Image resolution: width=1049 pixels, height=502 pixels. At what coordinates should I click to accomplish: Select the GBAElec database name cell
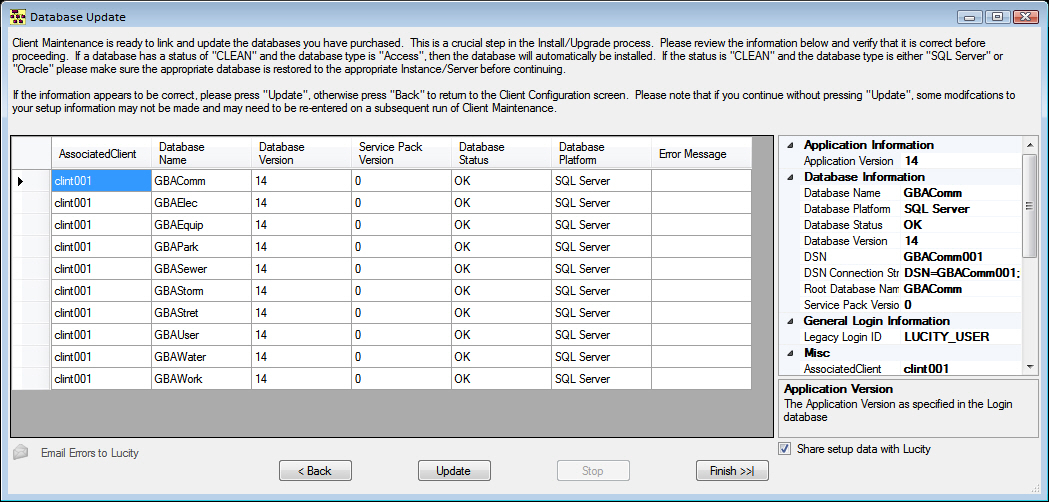point(201,203)
